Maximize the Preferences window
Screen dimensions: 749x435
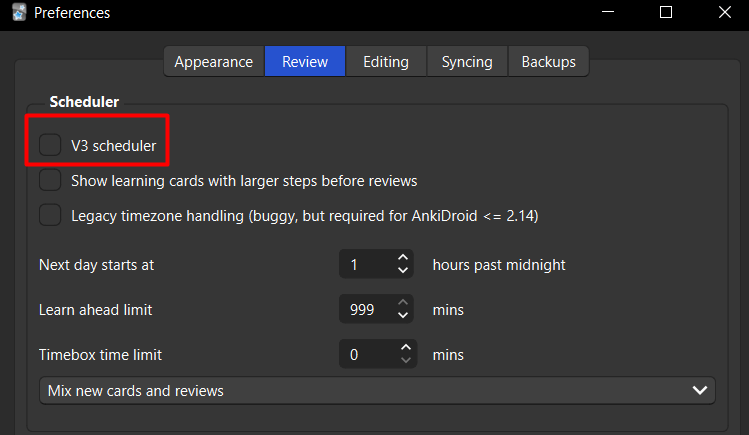click(666, 13)
